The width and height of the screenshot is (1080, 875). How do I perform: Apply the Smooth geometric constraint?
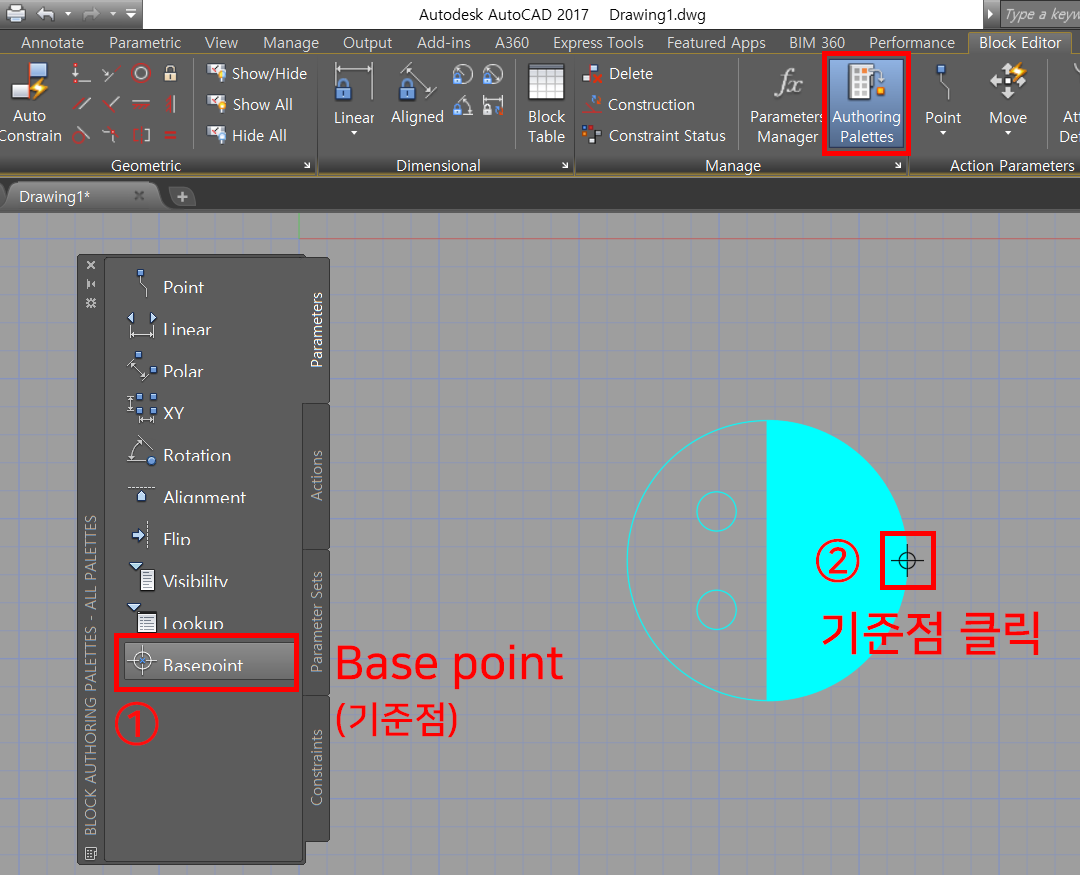point(110,135)
